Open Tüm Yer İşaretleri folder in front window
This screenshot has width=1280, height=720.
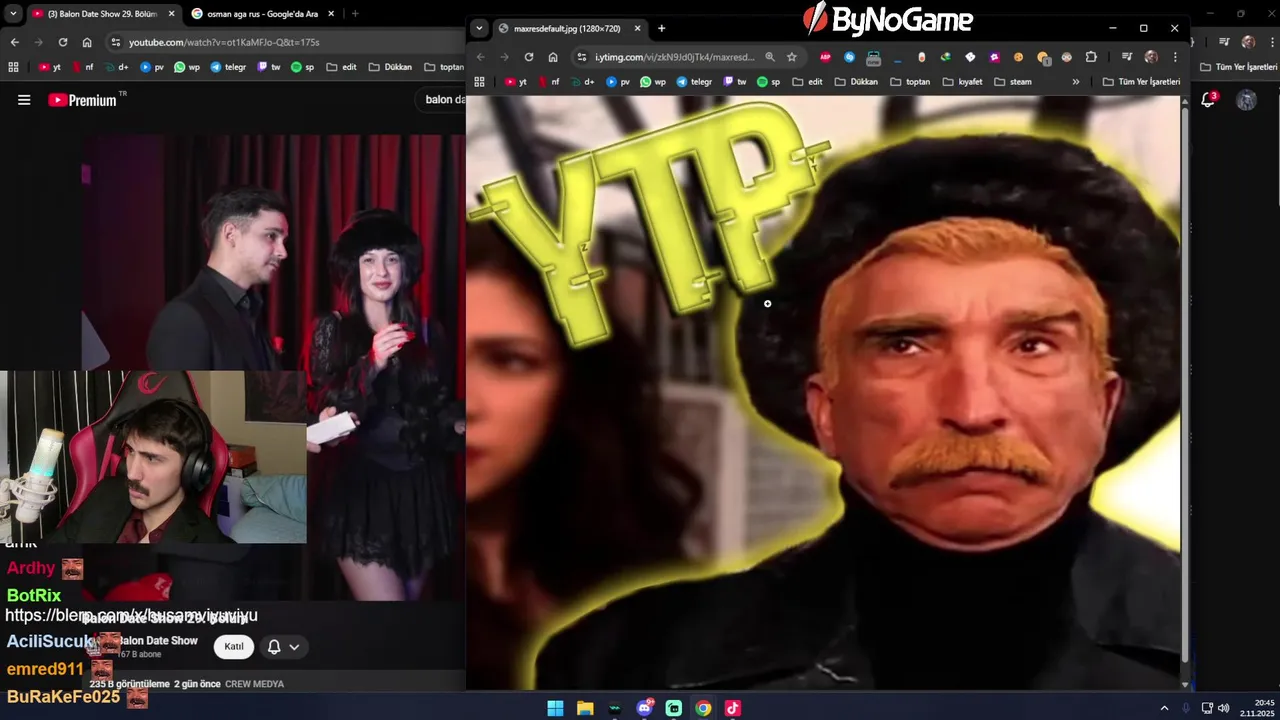(1141, 82)
